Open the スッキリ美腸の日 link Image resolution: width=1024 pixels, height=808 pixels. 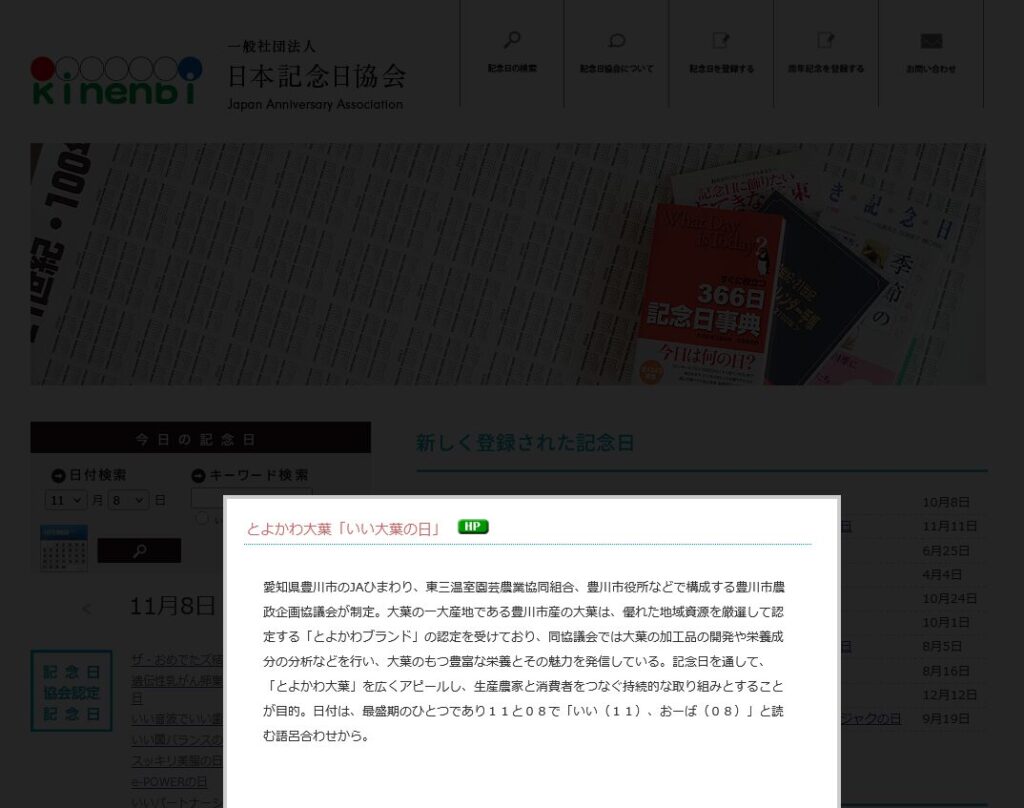coord(176,761)
